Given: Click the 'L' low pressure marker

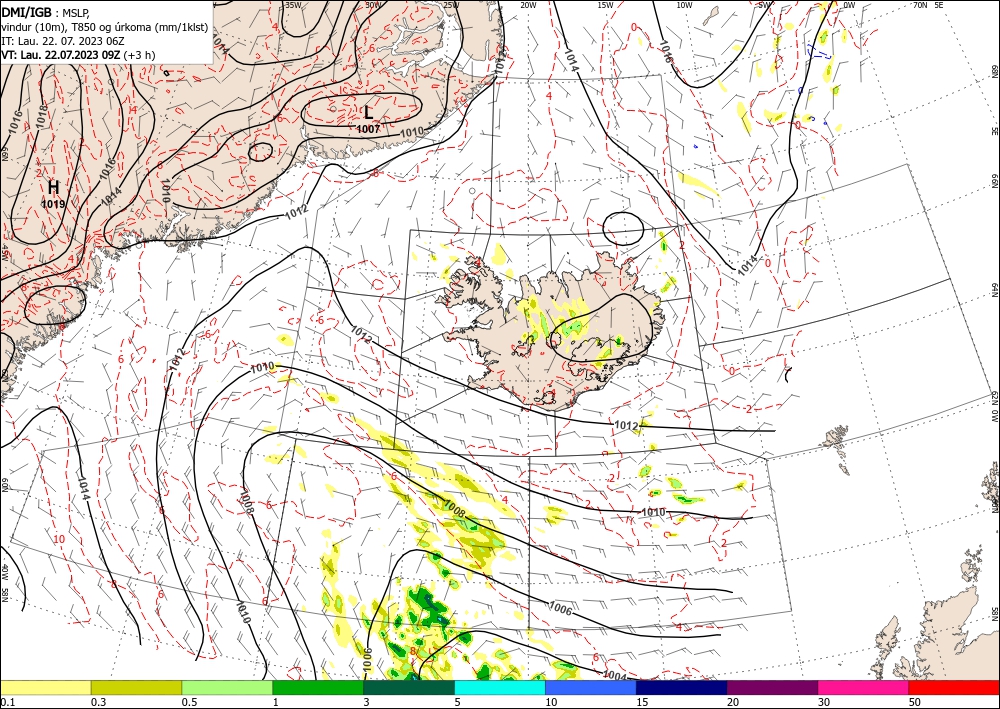Looking at the screenshot, I should pyautogui.click(x=369, y=113).
